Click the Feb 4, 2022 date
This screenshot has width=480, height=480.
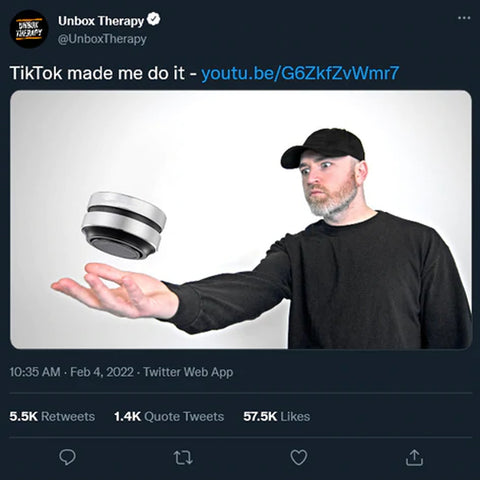click(102, 372)
